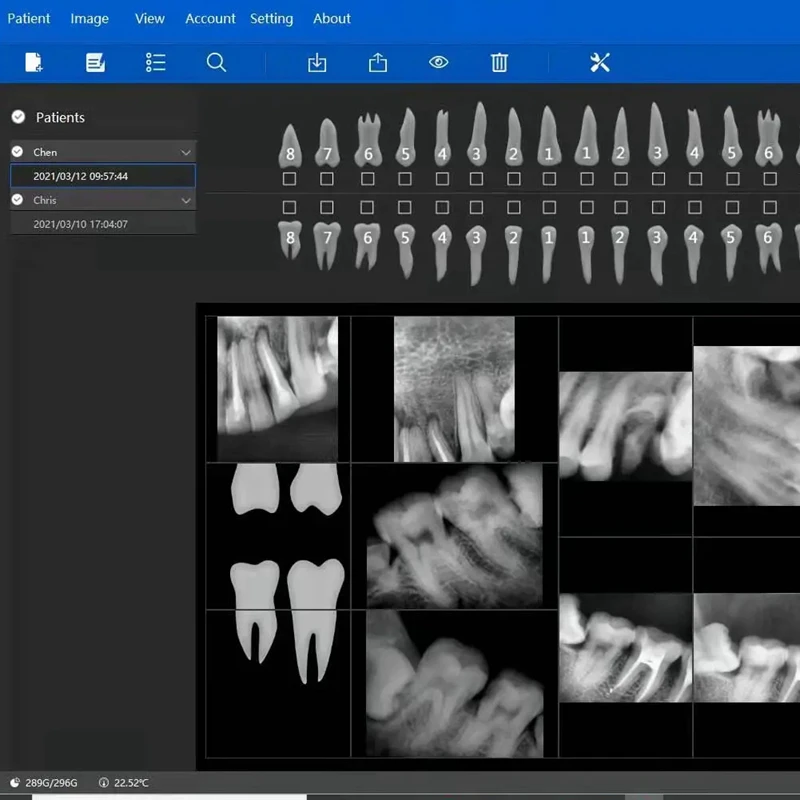
Task: Select the 2021/03/12 09:57:44 record
Action: [x=80, y=176]
